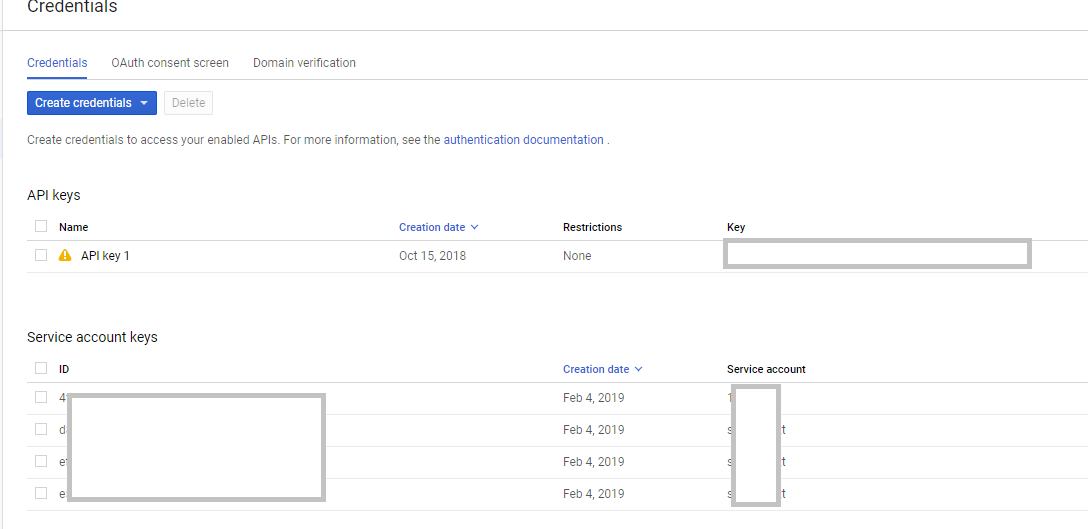
Task: Sort service account keys by Creation date
Action: tap(602, 369)
